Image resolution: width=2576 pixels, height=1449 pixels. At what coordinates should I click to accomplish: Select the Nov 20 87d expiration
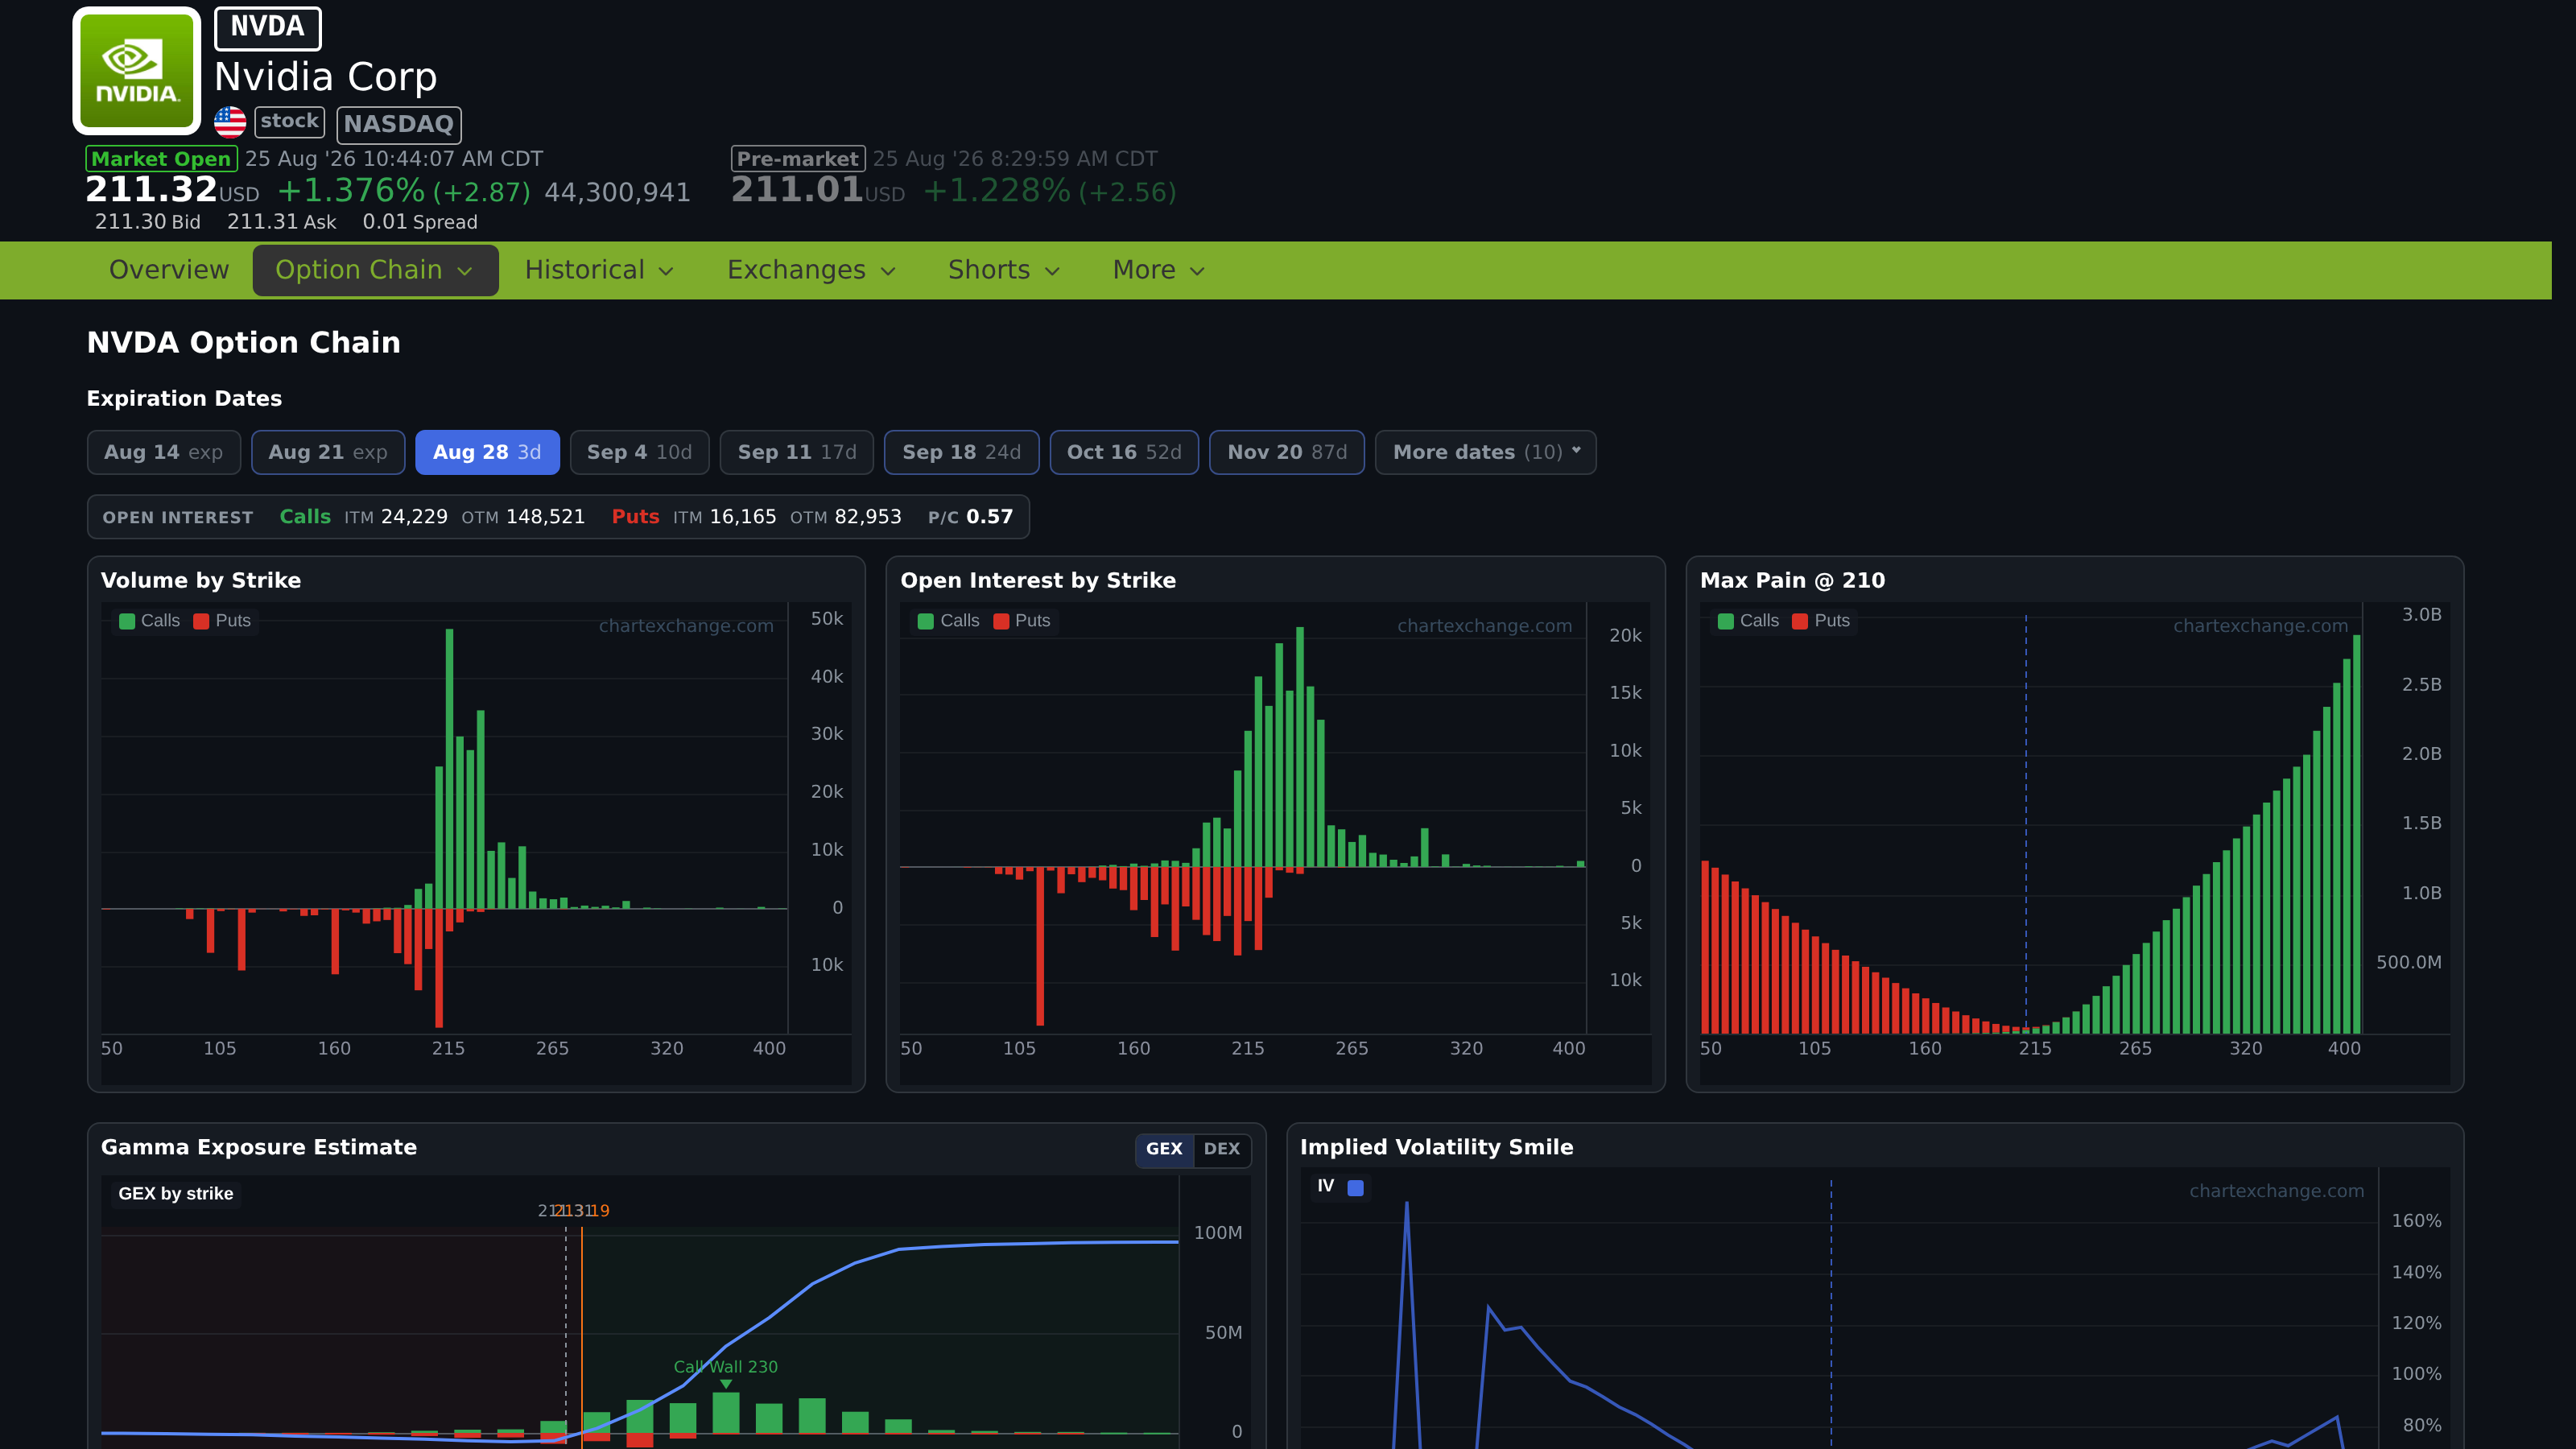(1287, 452)
